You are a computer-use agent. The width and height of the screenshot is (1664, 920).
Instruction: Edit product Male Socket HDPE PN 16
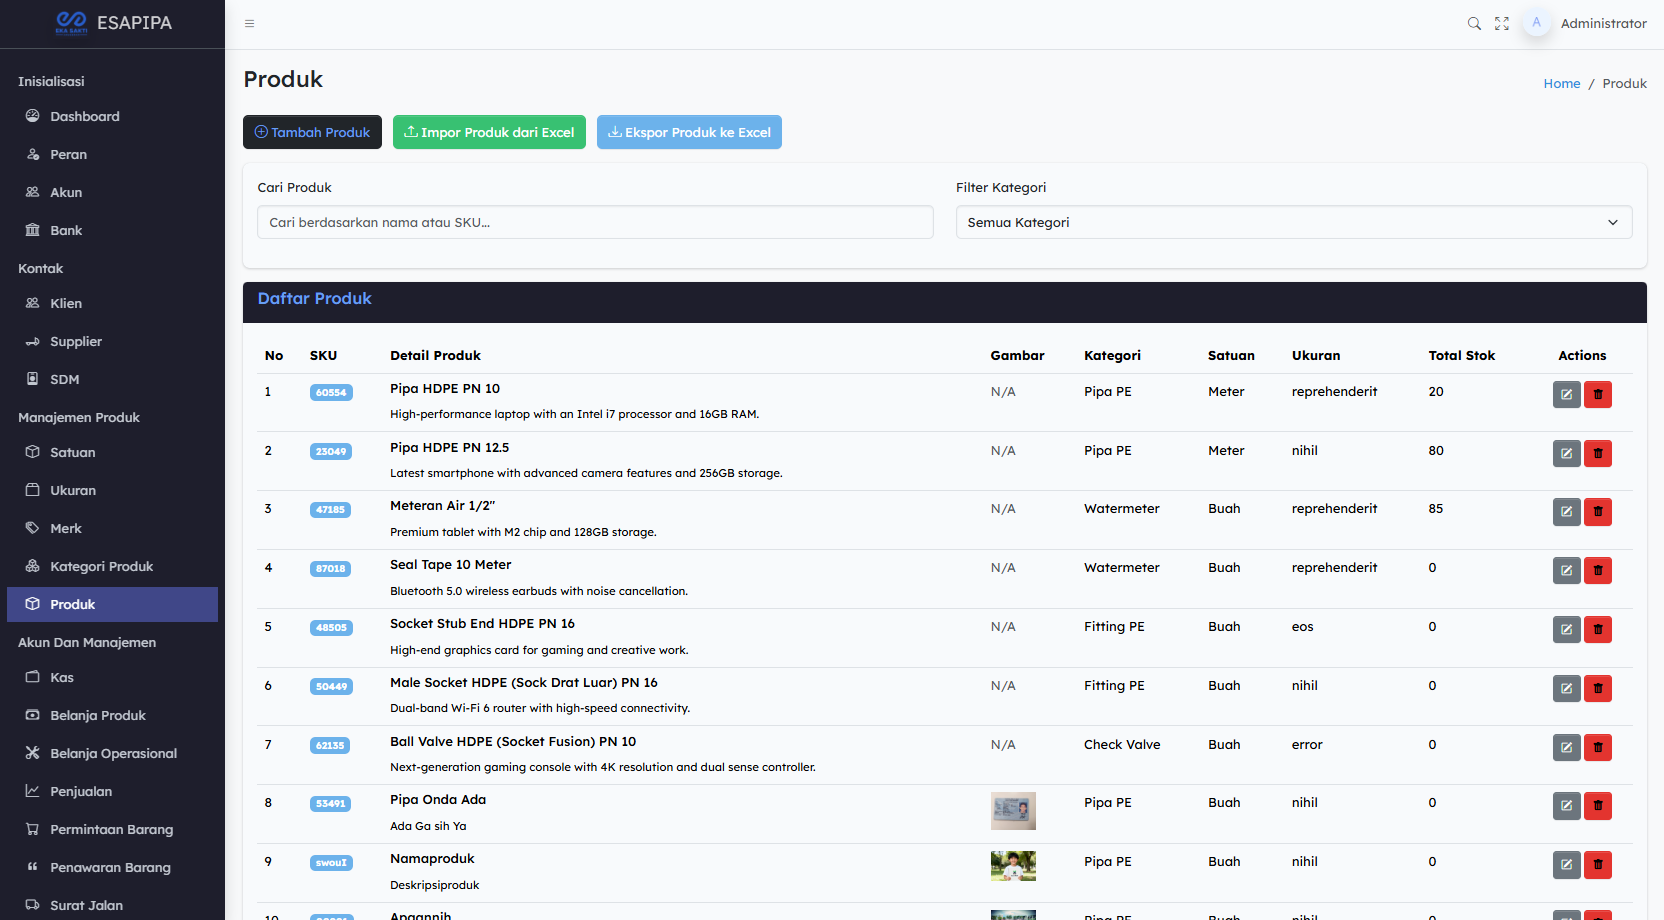point(1567,688)
